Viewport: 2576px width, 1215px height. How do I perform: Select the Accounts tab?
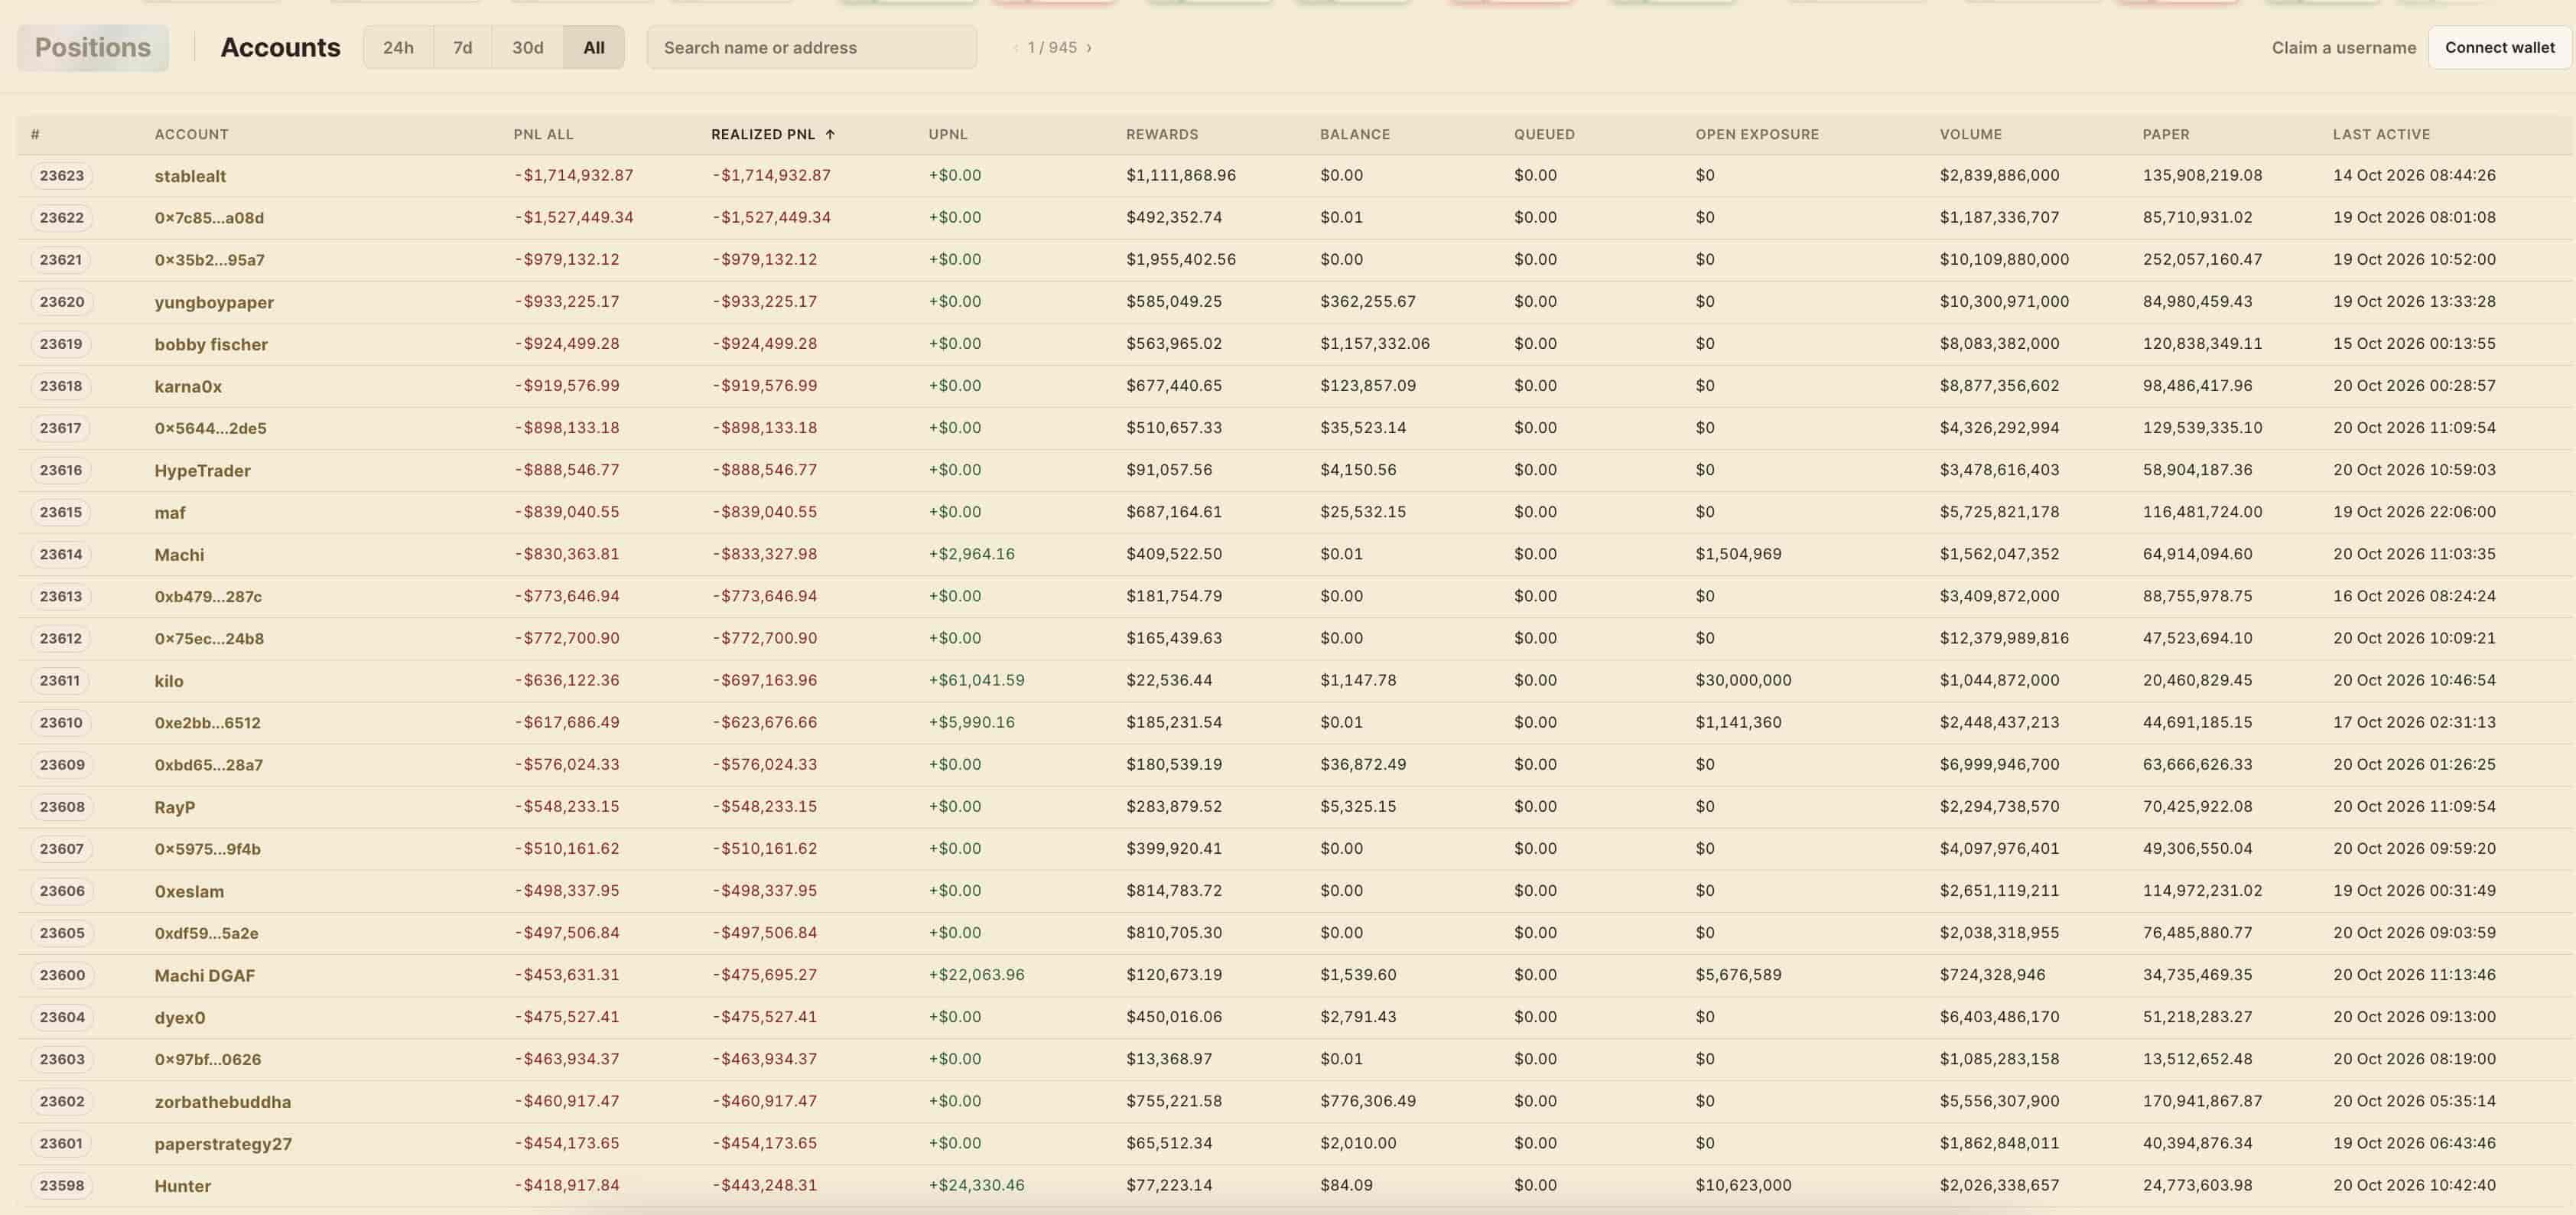[280, 47]
